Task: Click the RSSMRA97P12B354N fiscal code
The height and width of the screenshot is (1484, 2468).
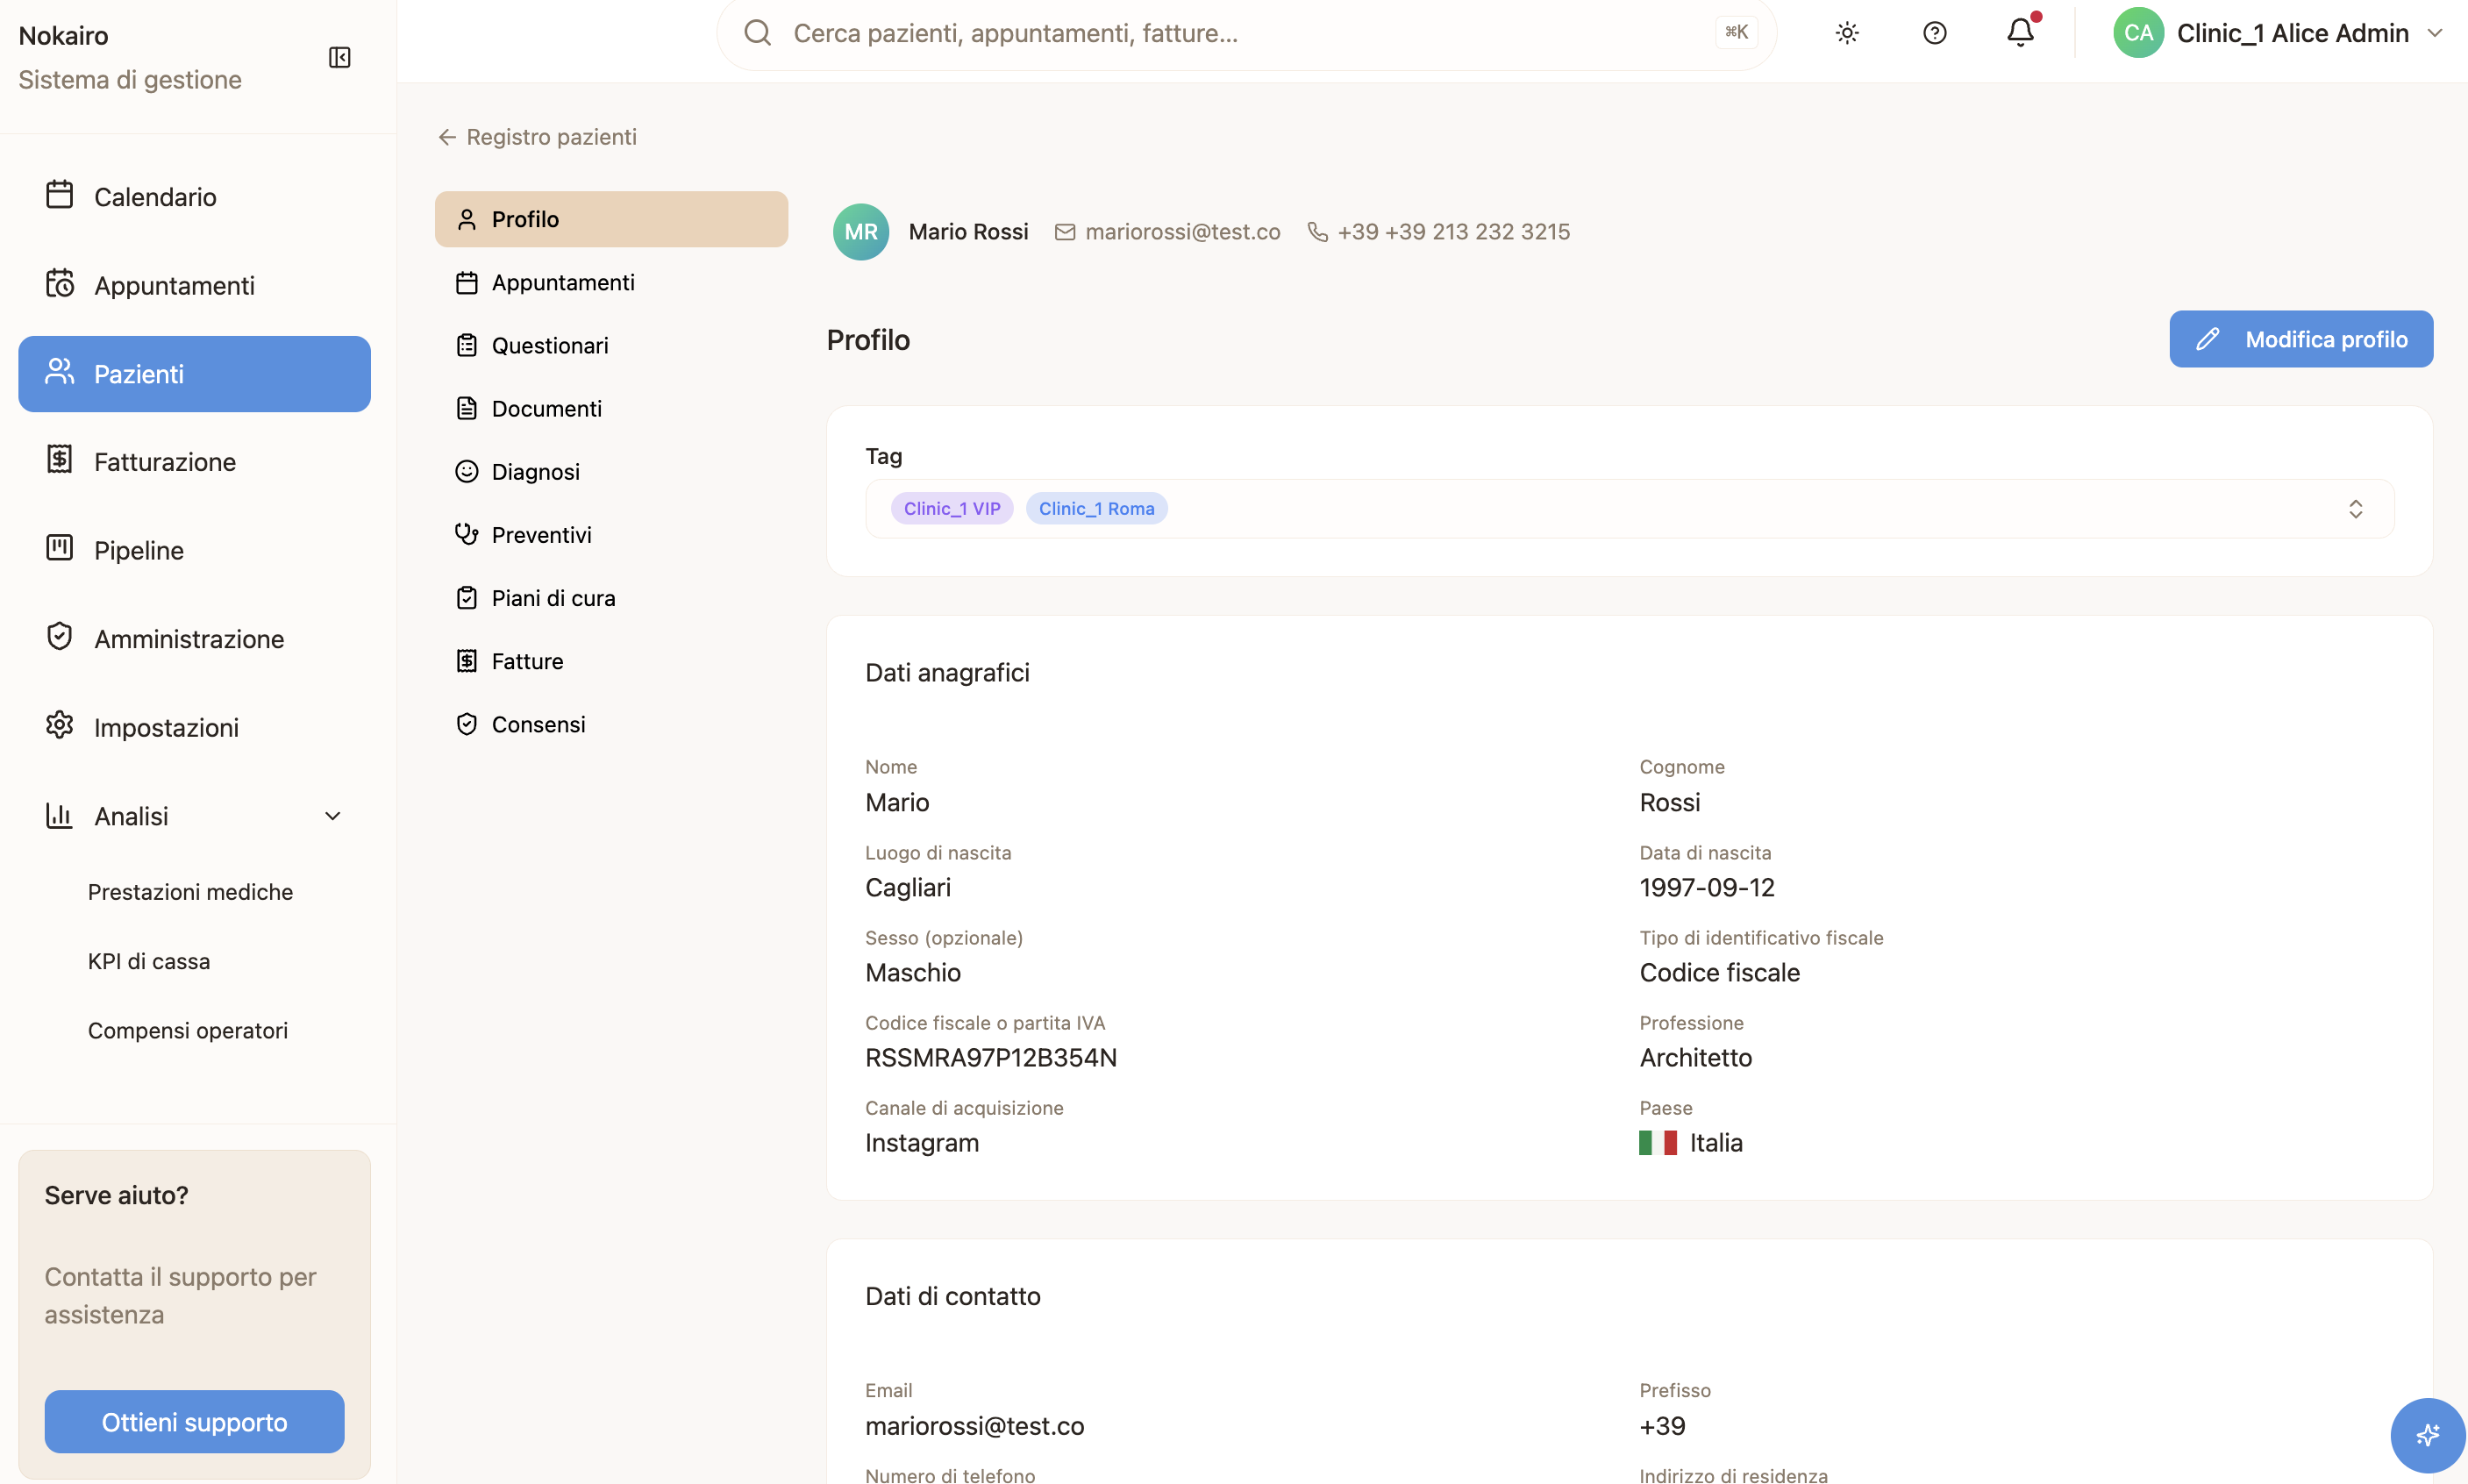Action: [991, 1058]
